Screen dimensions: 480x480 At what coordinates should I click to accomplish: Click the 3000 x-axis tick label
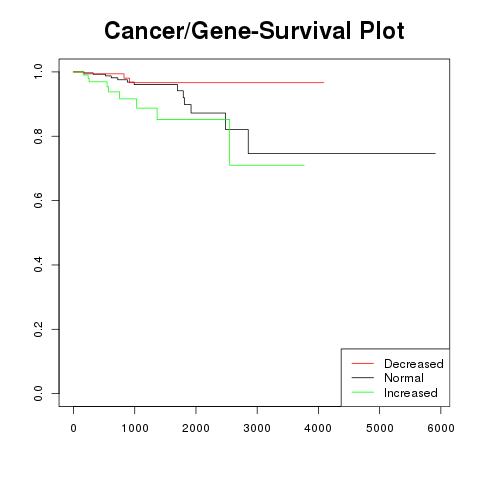257,428
